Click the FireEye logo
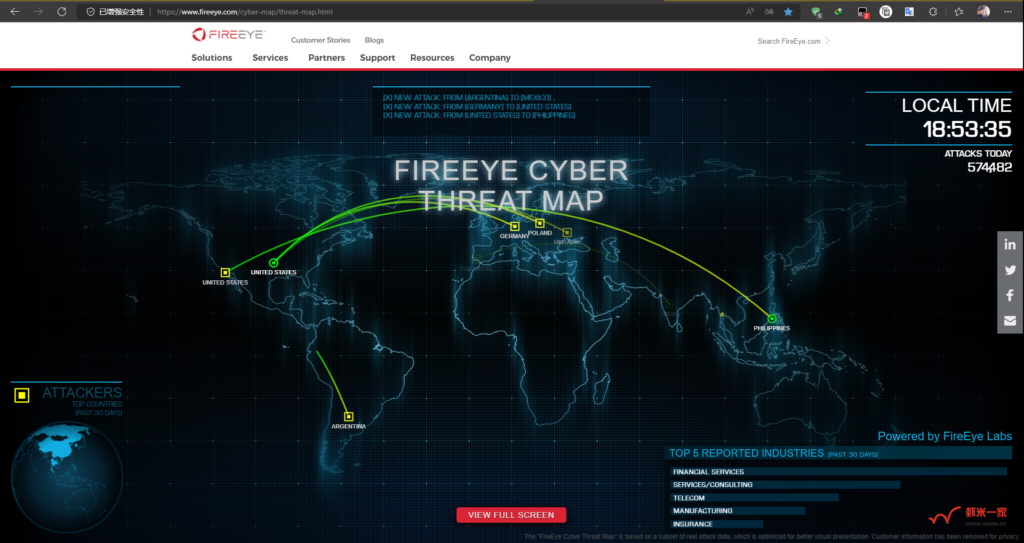This screenshot has width=1024, height=543. [x=226, y=35]
